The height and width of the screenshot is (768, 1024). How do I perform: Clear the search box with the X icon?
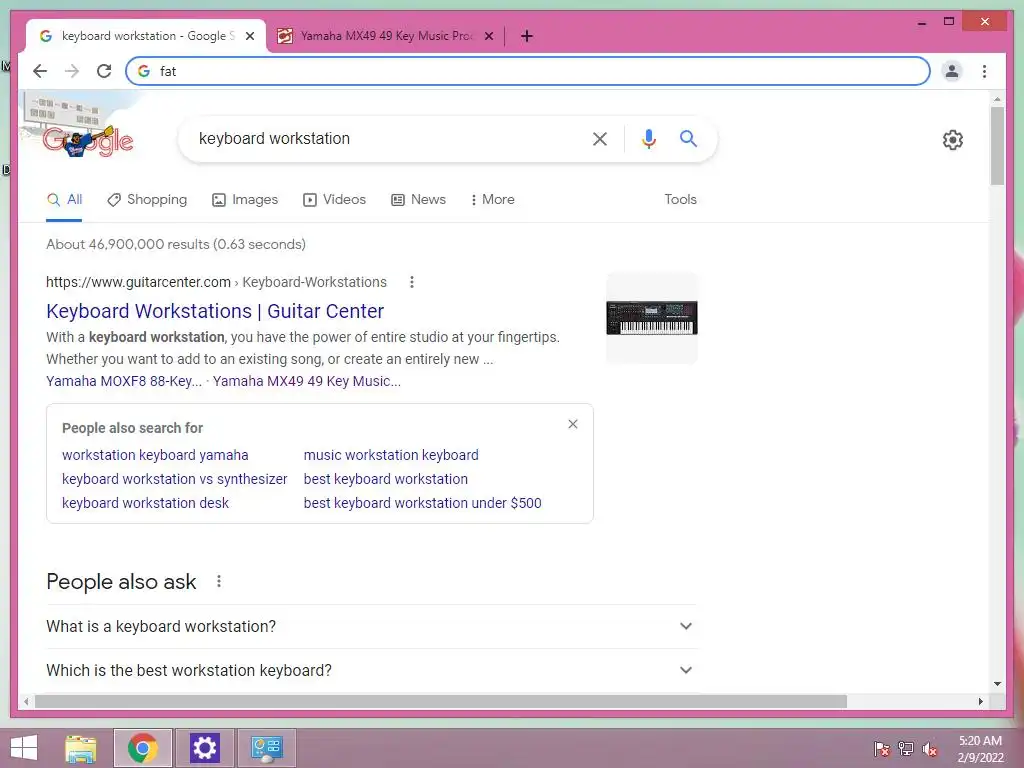point(600,138)
